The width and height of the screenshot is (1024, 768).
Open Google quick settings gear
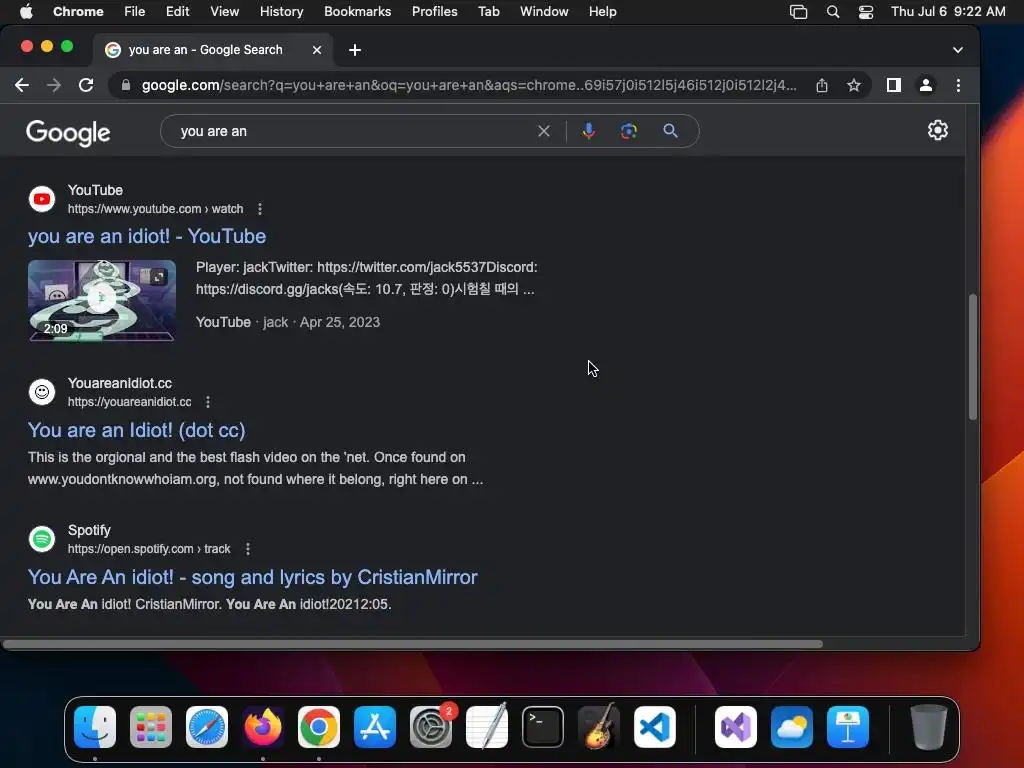(x=938, y=130)
